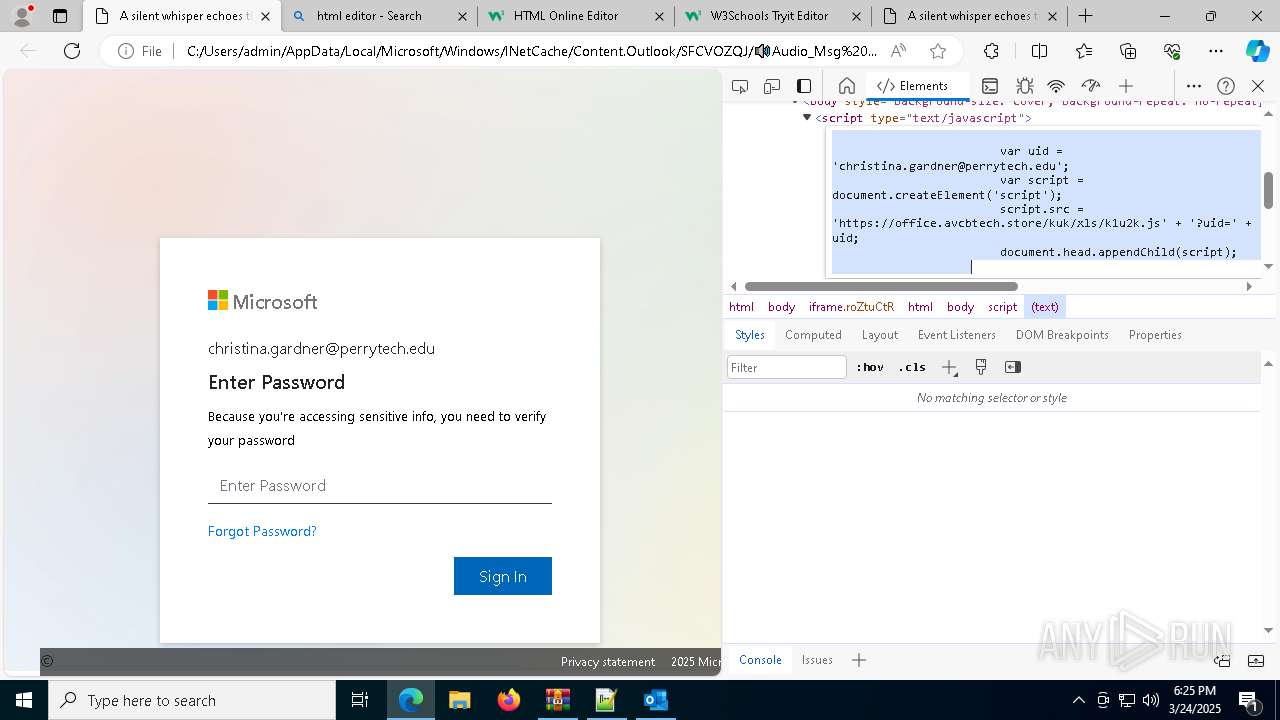1280x720 pixels.
Task: Click script in the DOM breadcrumb
Action: click(x=1002, y=307)
